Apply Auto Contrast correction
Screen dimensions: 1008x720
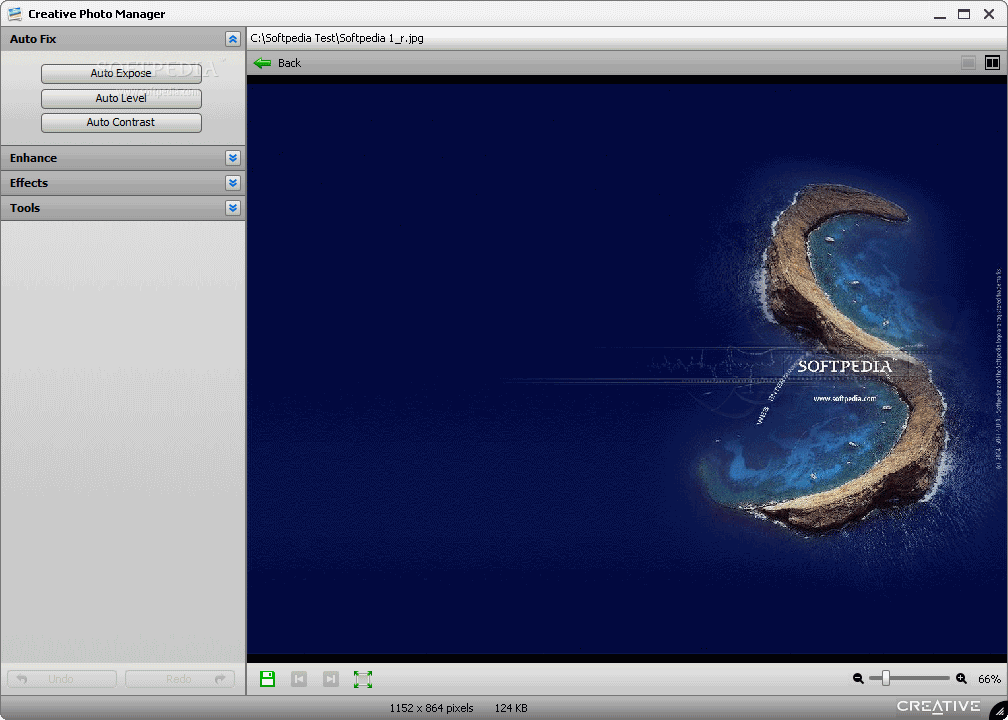click(x=122, y=122)
